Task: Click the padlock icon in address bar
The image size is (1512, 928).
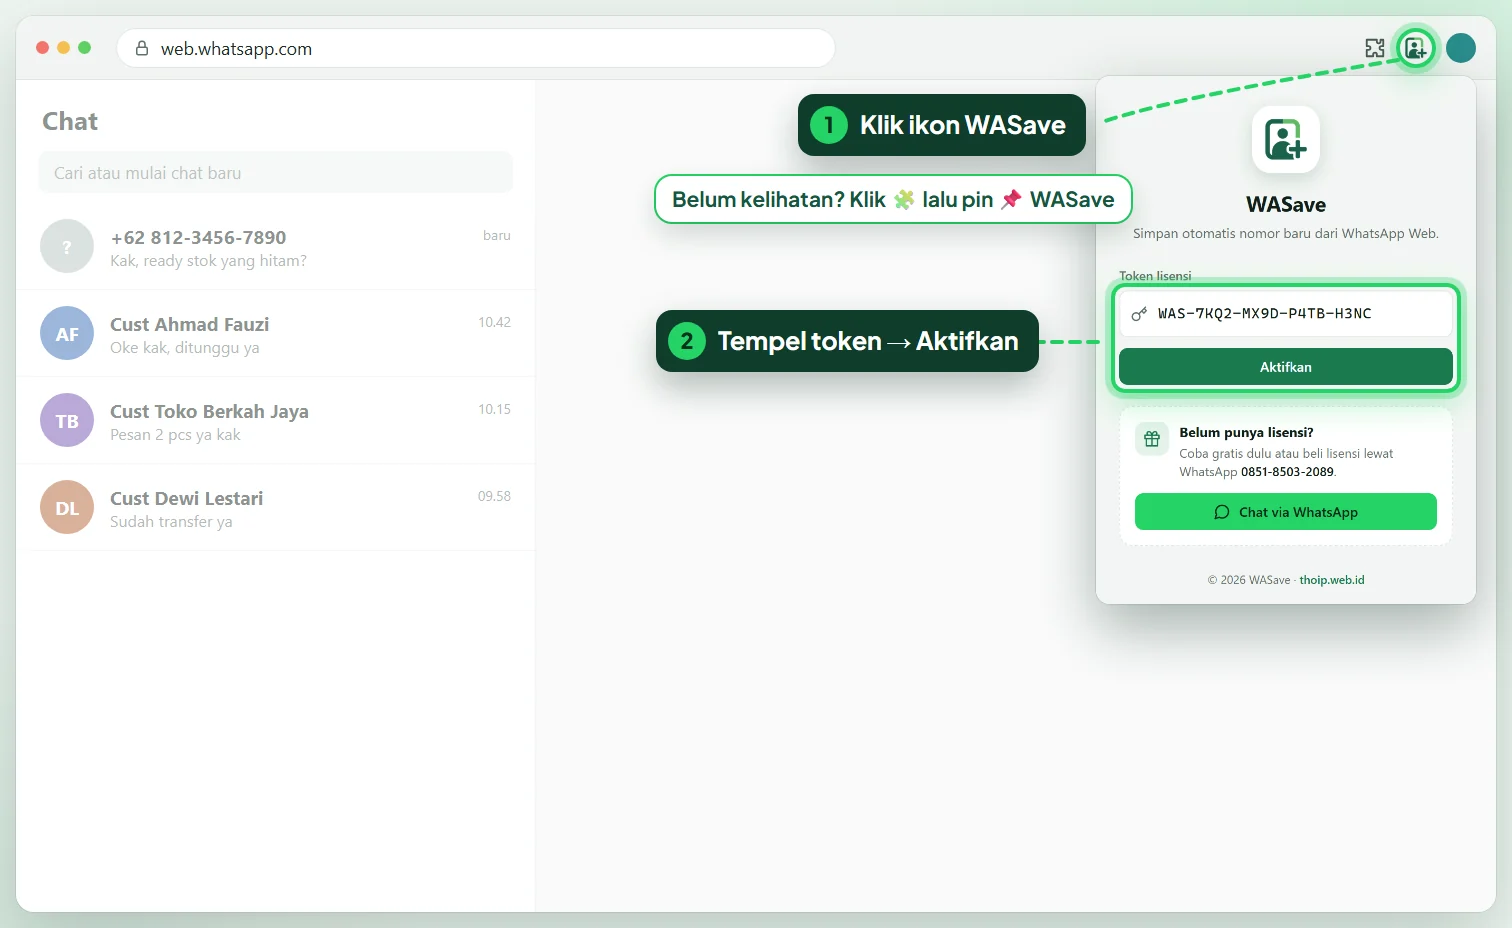Action: tap(142, 48)
